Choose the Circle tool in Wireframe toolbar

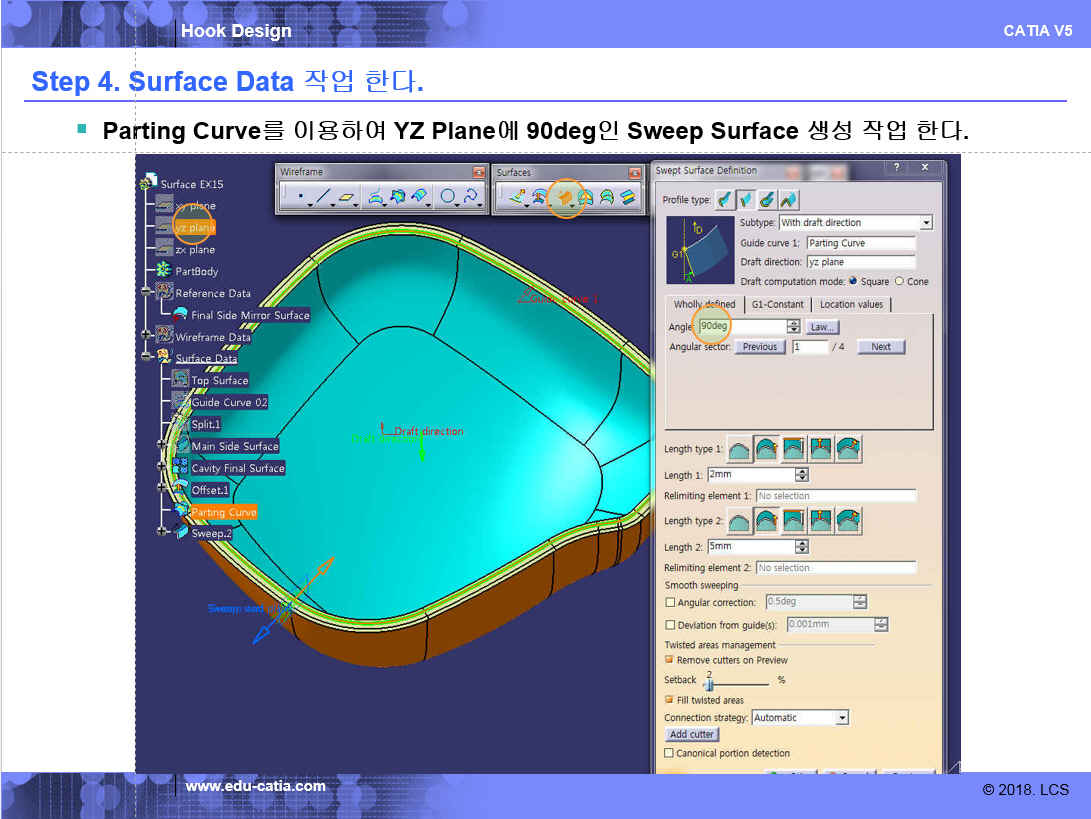[448, 198]
